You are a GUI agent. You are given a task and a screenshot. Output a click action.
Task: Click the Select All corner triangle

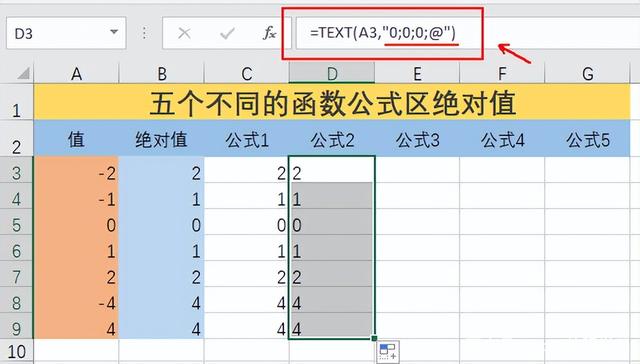[x=23, y=73]
